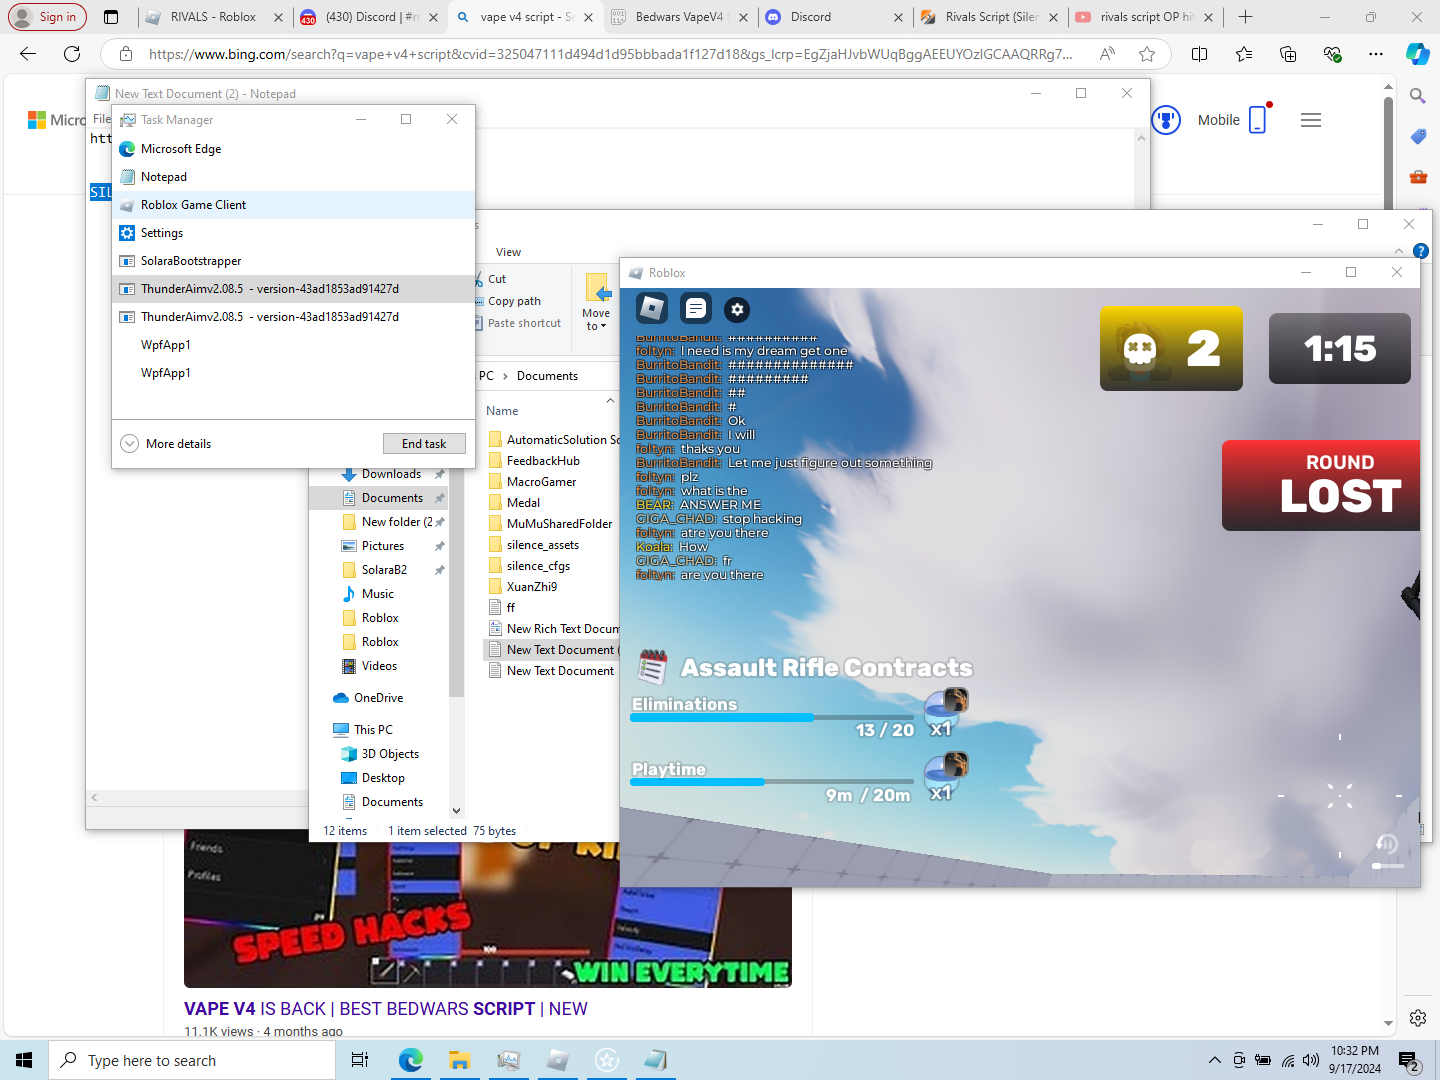Image resolution: width=1440 pixels, height=1080 pixels.
Task: Open Edge settings and more ellipsis
Action: [1376, 54]
